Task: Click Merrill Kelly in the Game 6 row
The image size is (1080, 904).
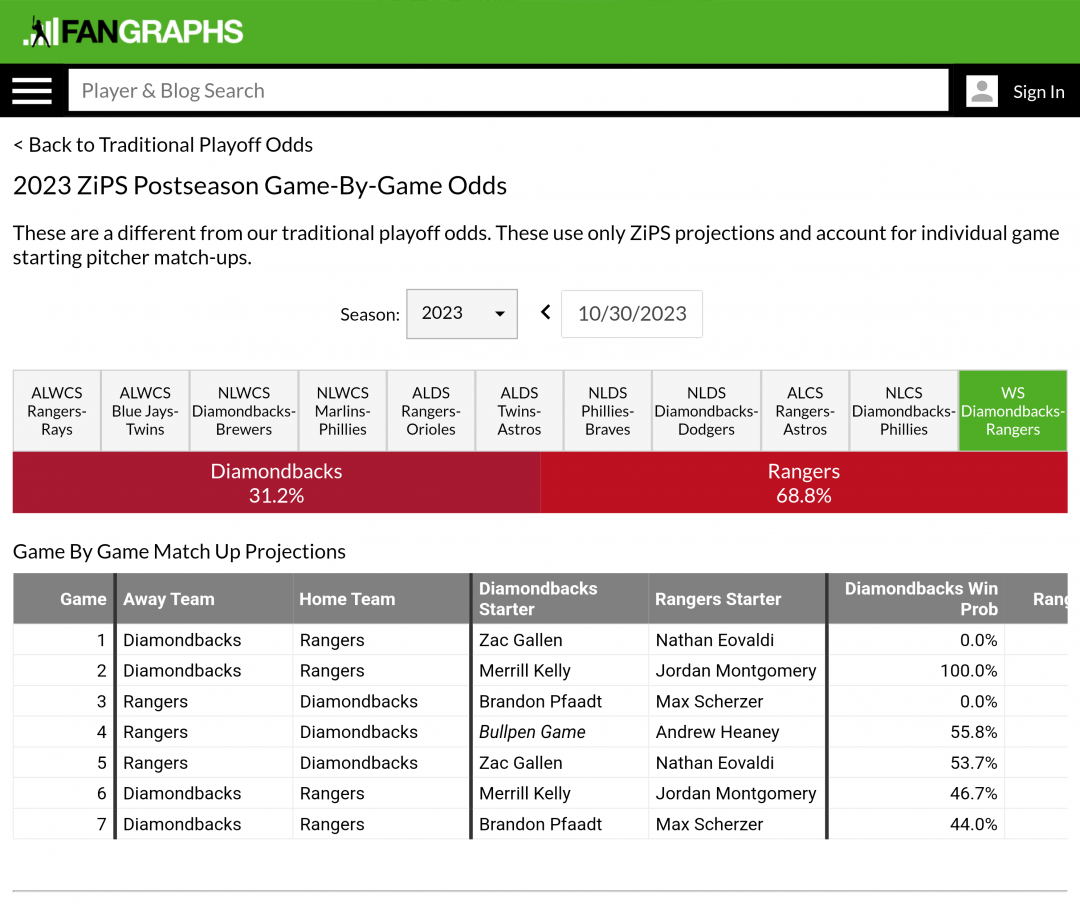Action: point(525,794)
